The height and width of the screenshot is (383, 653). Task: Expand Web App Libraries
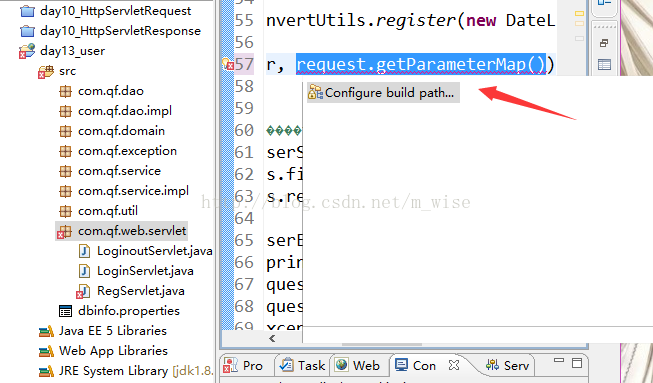coord(113,351)
